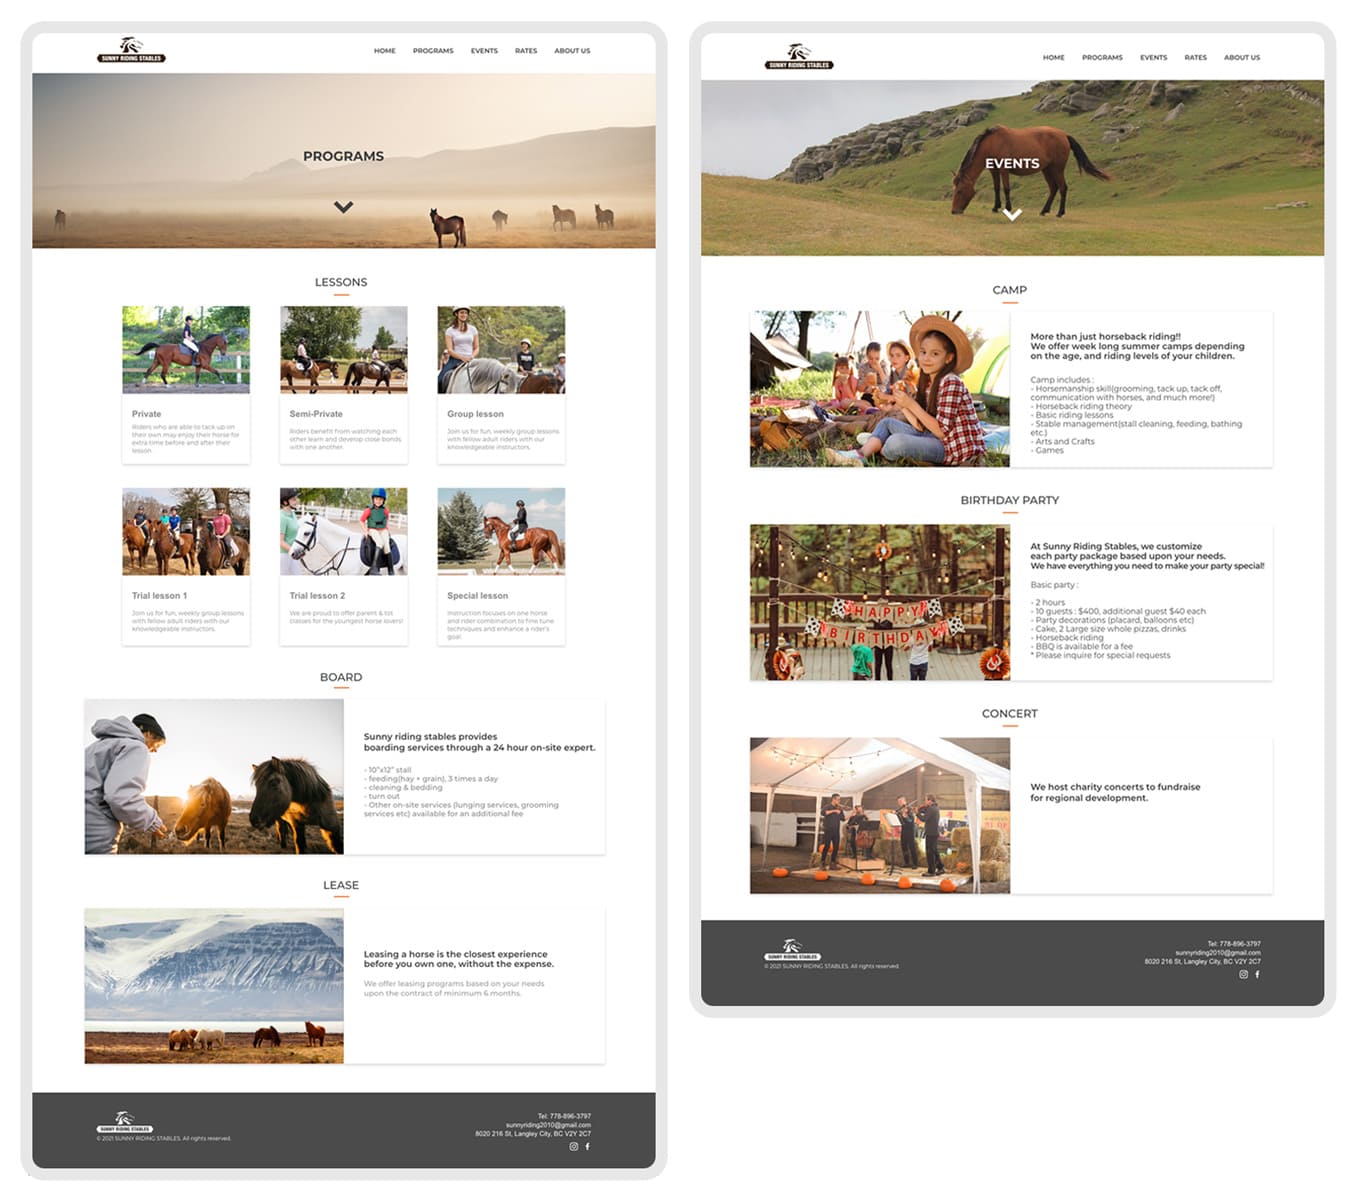This screenshot has width=1360, height=1200.
Task: Open Instagram icon in Programs page footer
Action: [574, 1146]
